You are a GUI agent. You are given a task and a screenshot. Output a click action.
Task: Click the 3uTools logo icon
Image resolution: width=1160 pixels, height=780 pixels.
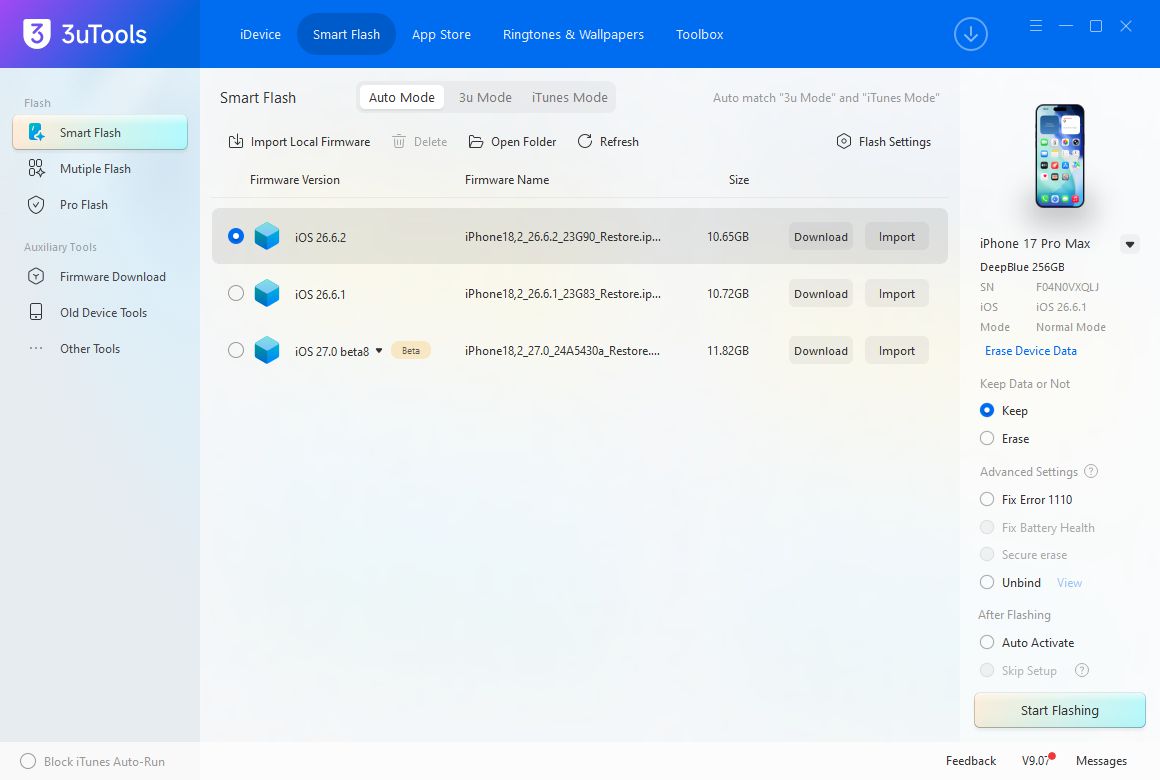pyautogui.click(x=37, y=33)
